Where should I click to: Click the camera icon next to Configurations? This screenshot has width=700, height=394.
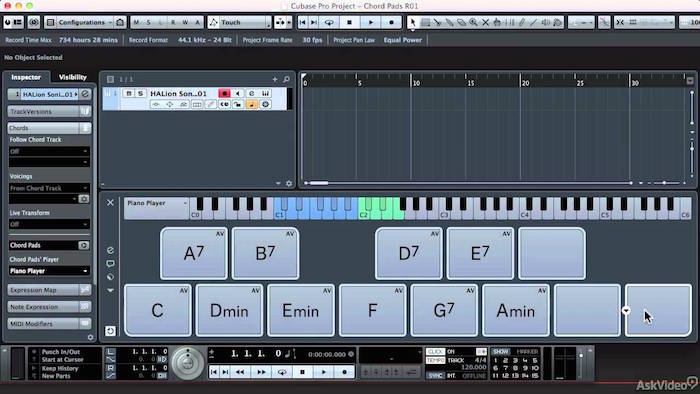click(x=120, y=22)
